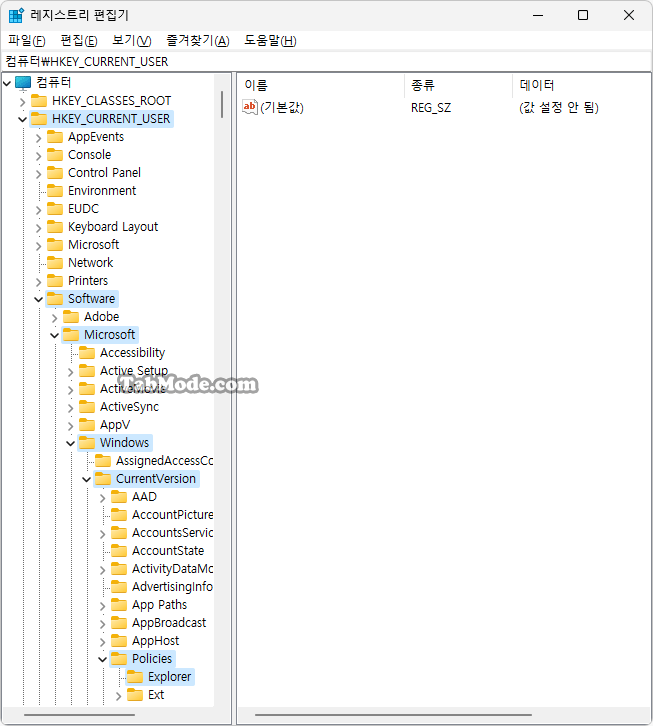
Task: Click the (값 설정 안 됨) data cell
Action: coord(559,108)
